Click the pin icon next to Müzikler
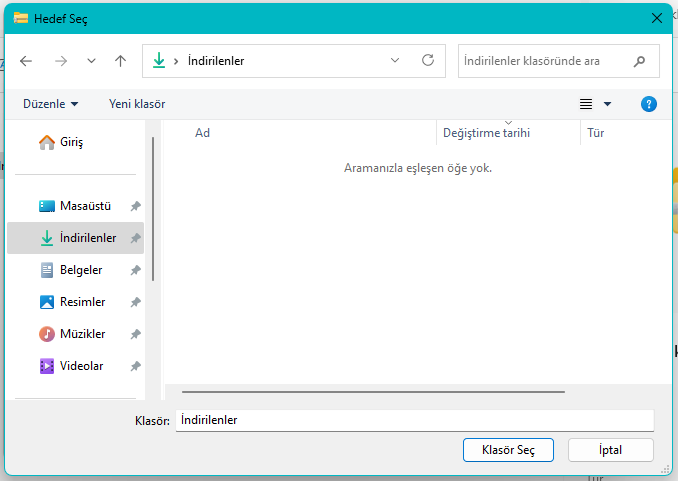 pos(136,334)
